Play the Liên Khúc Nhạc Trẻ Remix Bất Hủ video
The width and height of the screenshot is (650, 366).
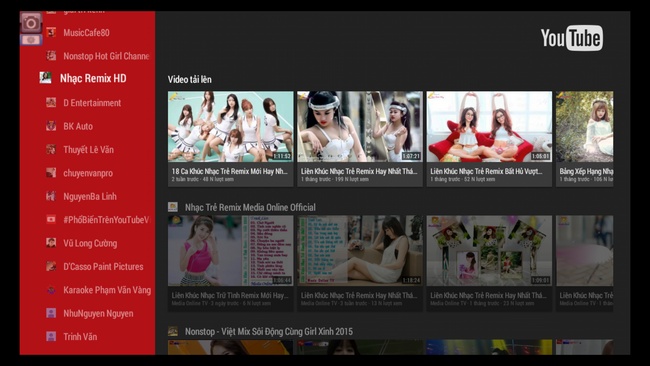[489, 139]
